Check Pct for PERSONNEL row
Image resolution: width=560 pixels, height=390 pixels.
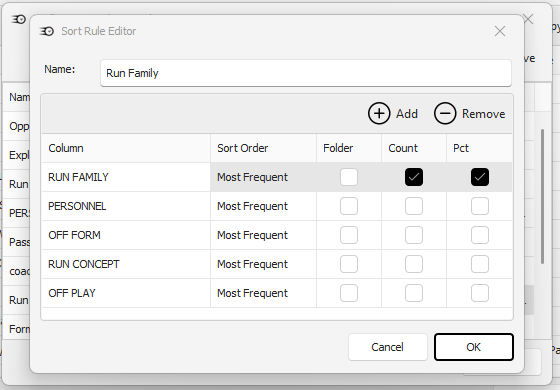pos(480,206)
